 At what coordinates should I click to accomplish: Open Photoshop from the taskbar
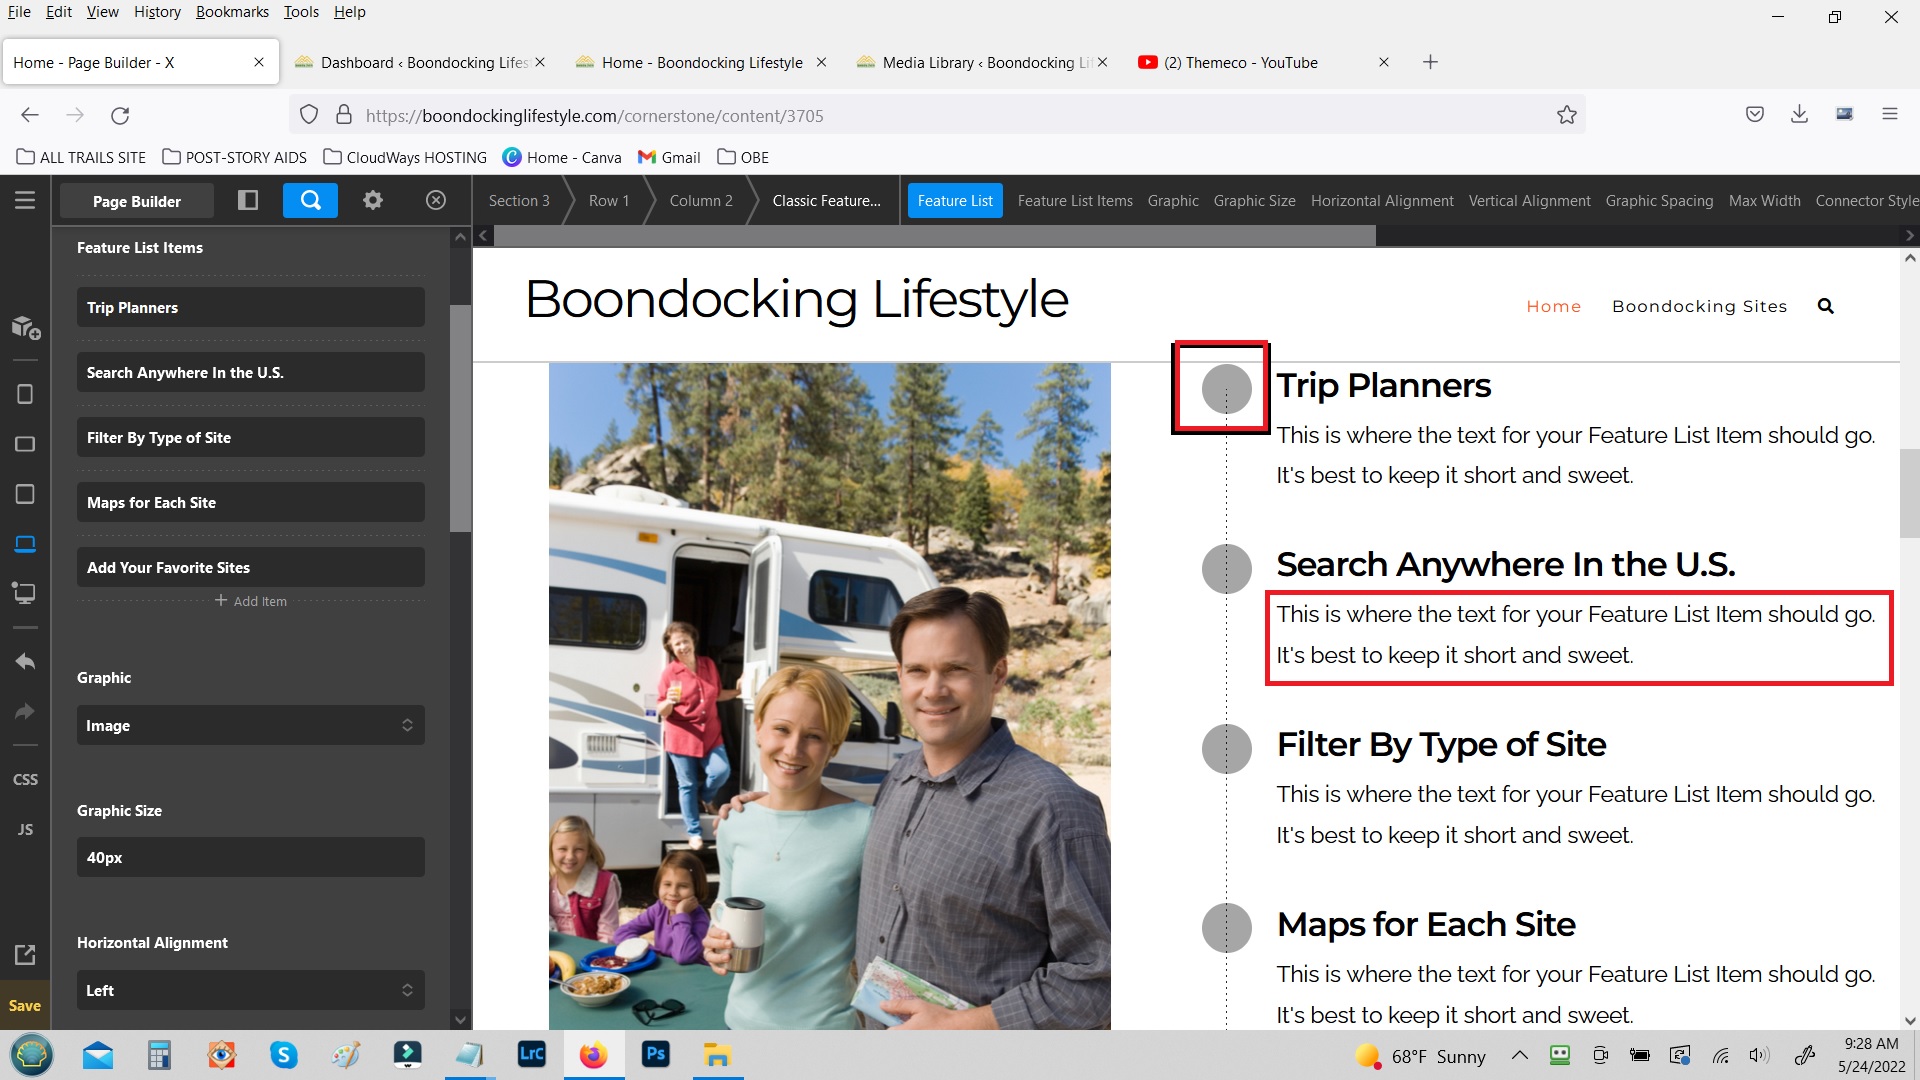656,1054
